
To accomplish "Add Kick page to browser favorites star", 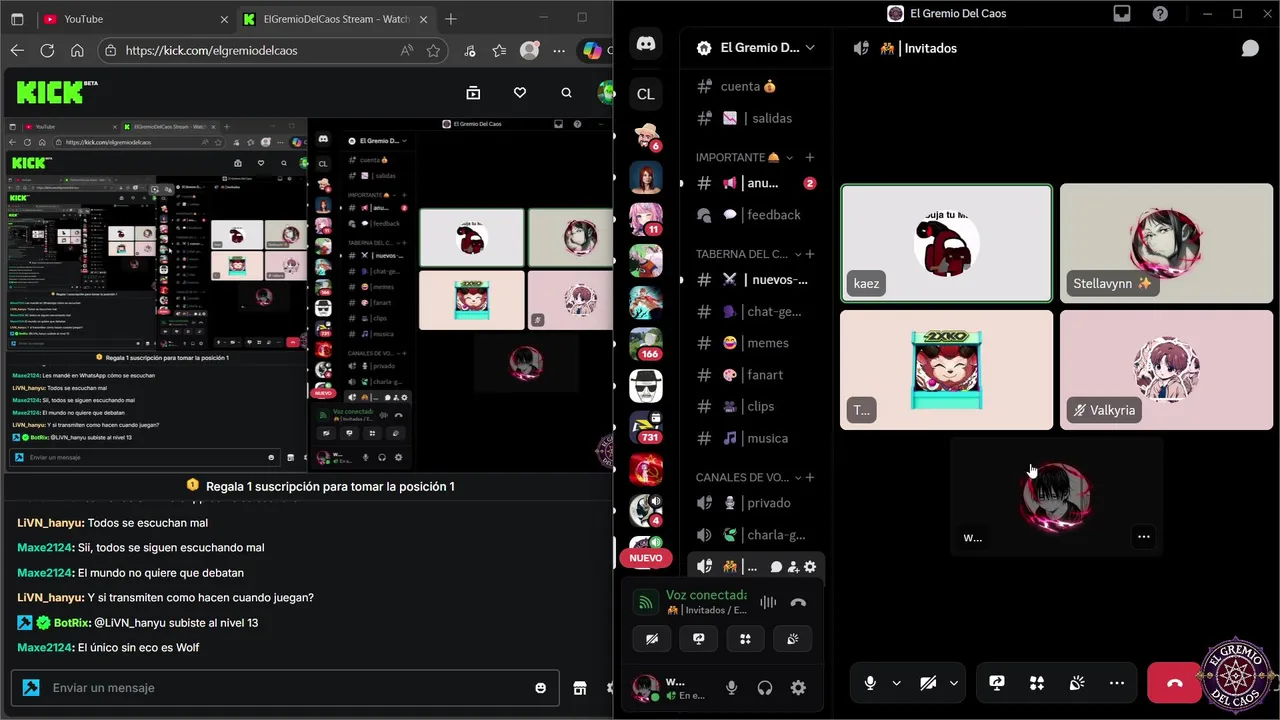I will coord(433,50).
